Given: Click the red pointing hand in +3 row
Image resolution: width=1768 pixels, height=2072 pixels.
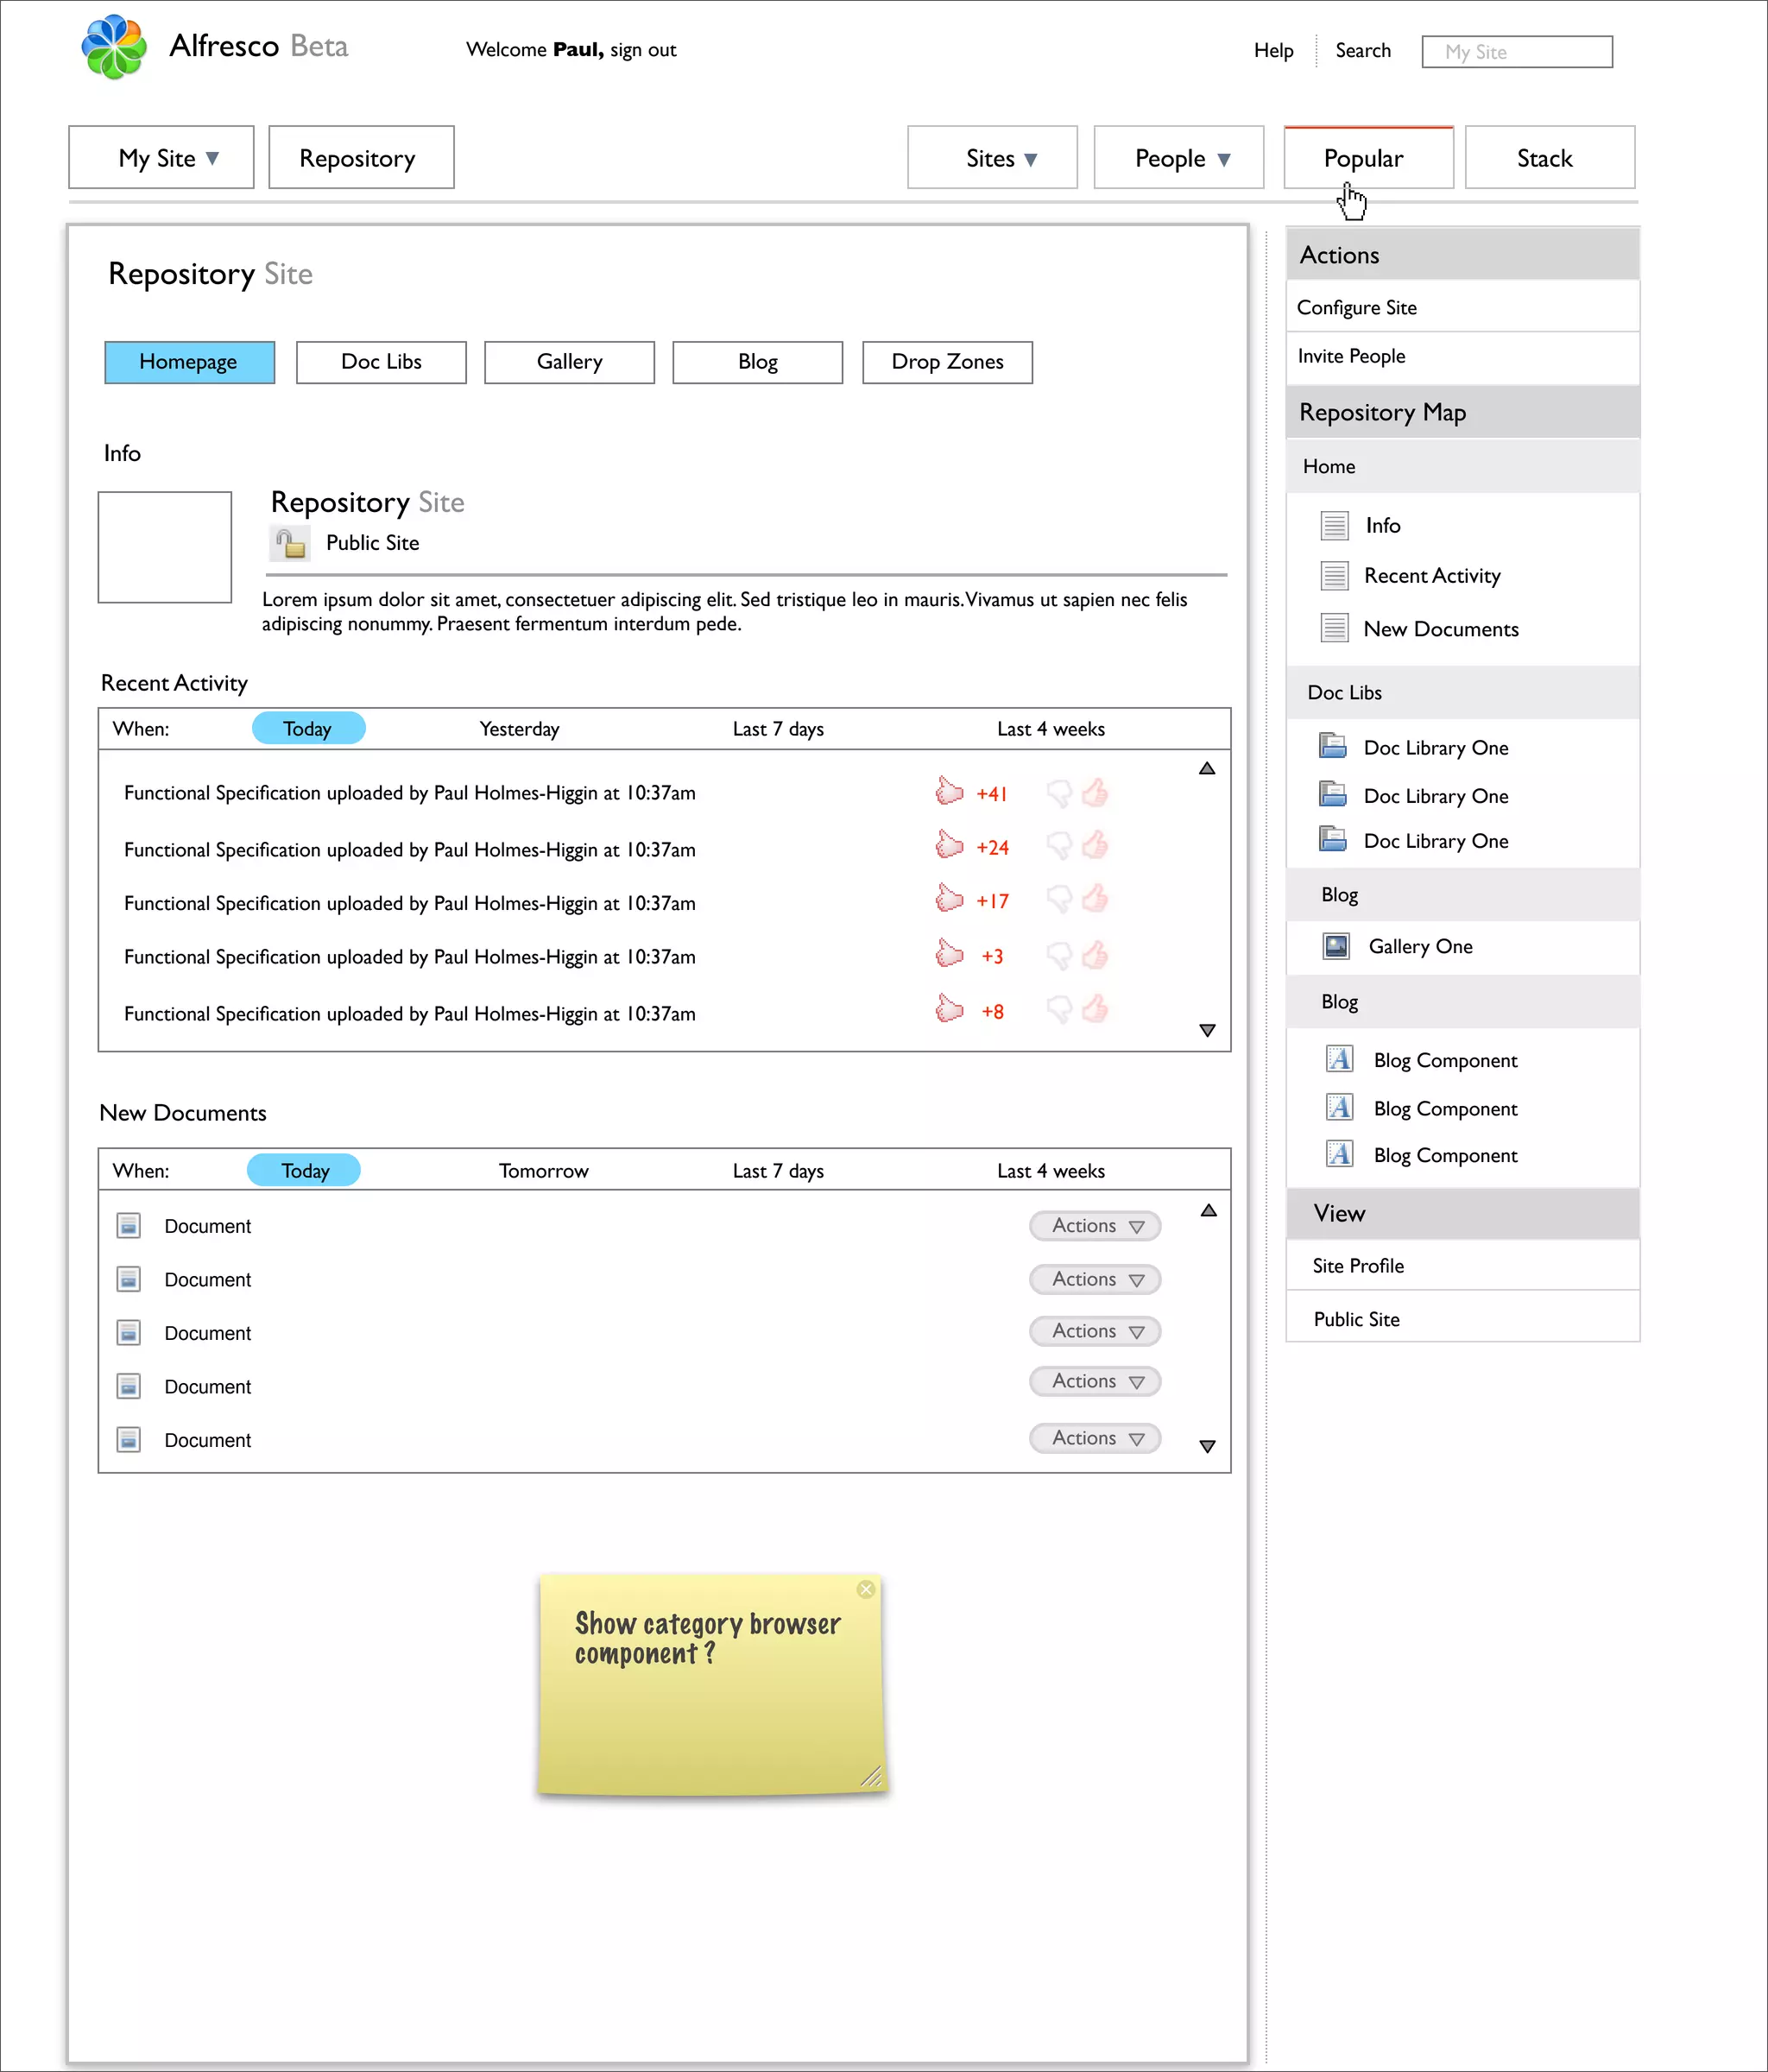Looking at the screenshot, I should click(949, 954).
